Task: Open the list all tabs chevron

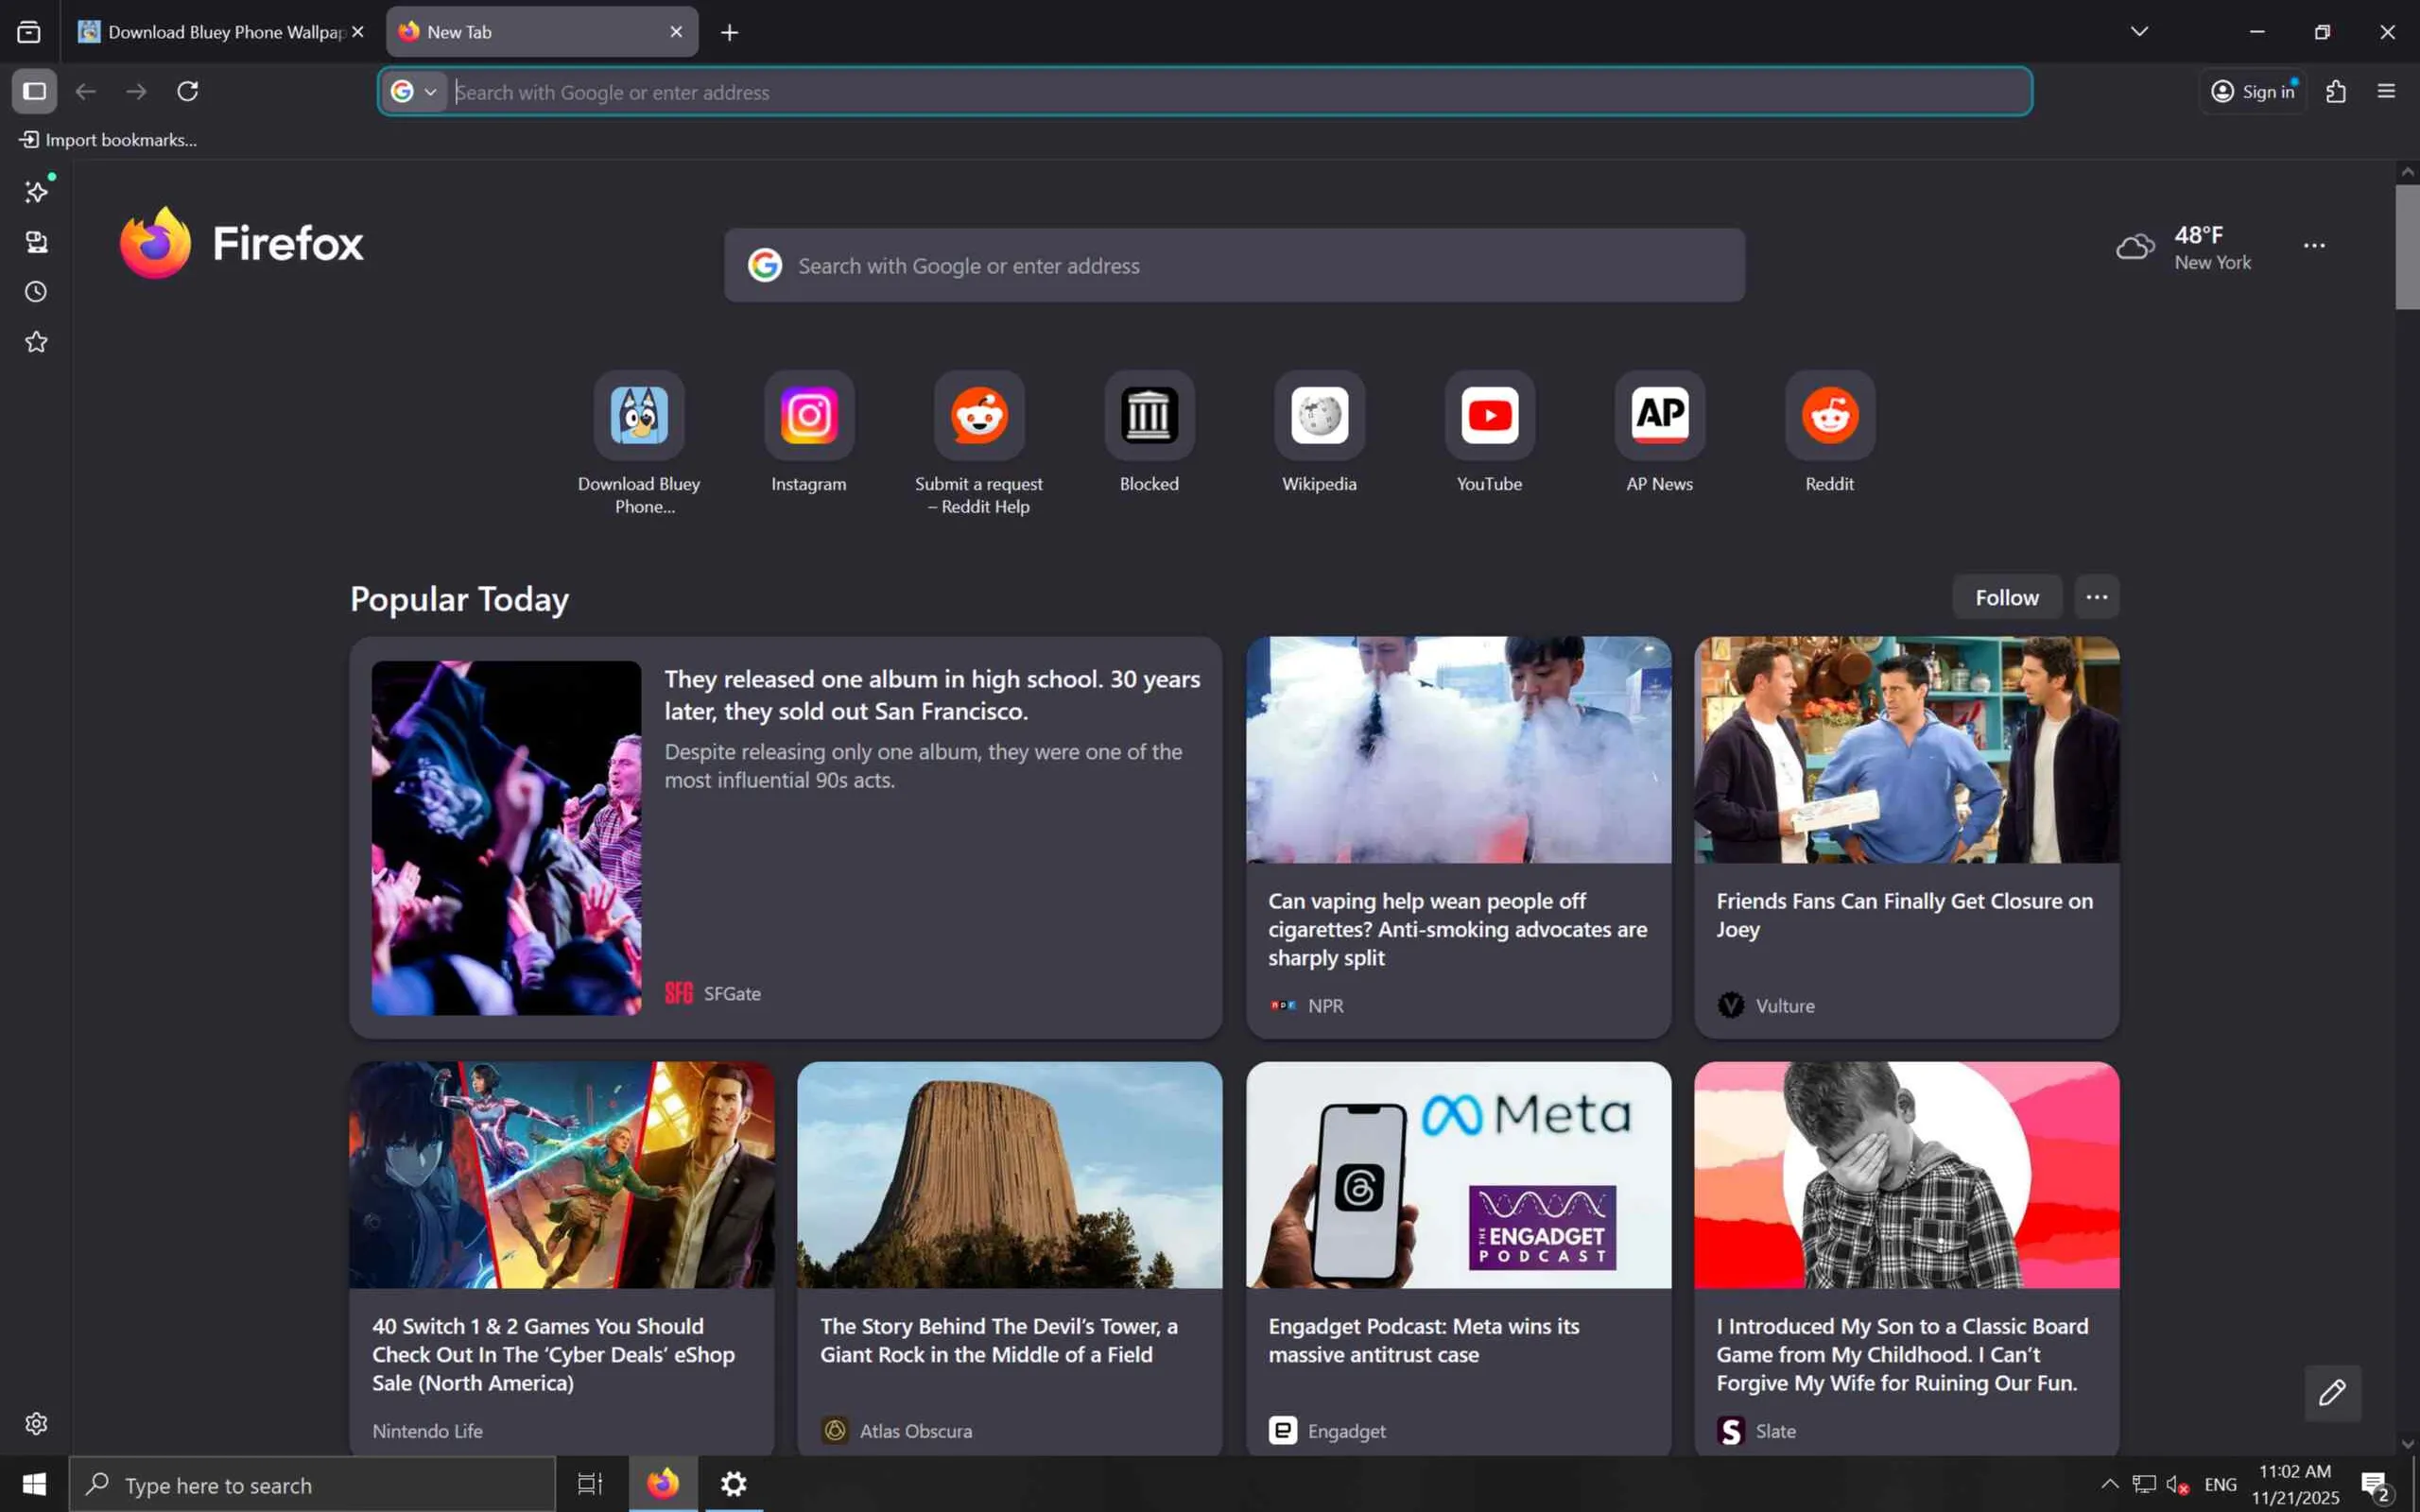Action: [x=2139, y=31]
